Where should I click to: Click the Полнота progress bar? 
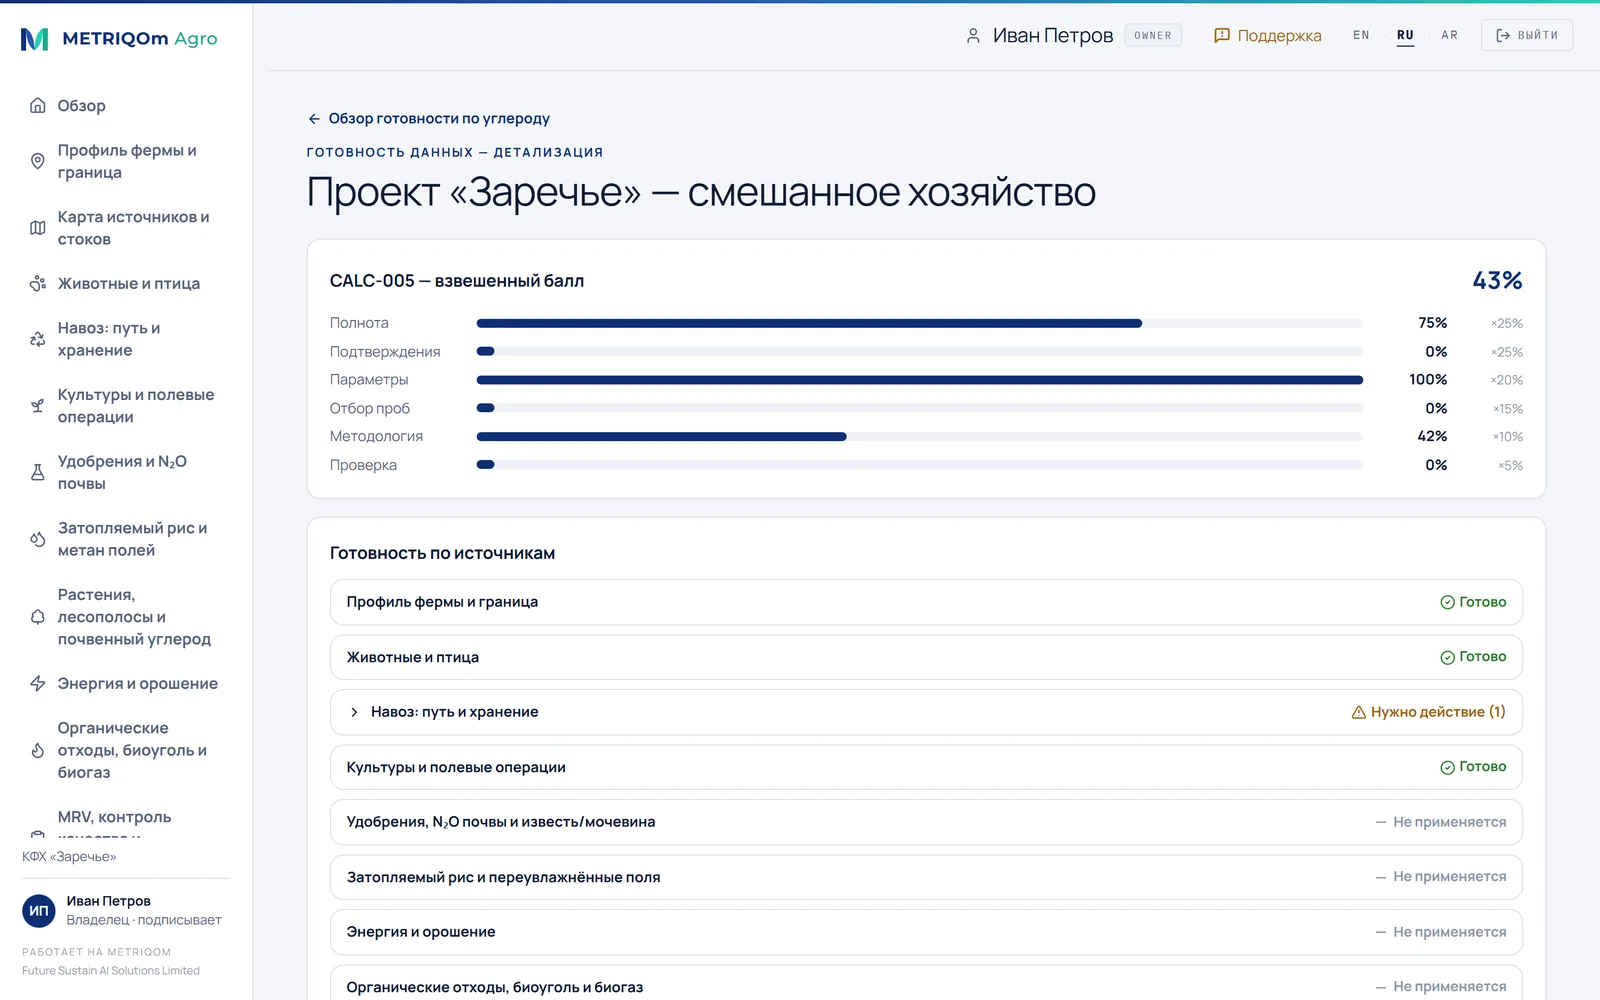[920, 323]
